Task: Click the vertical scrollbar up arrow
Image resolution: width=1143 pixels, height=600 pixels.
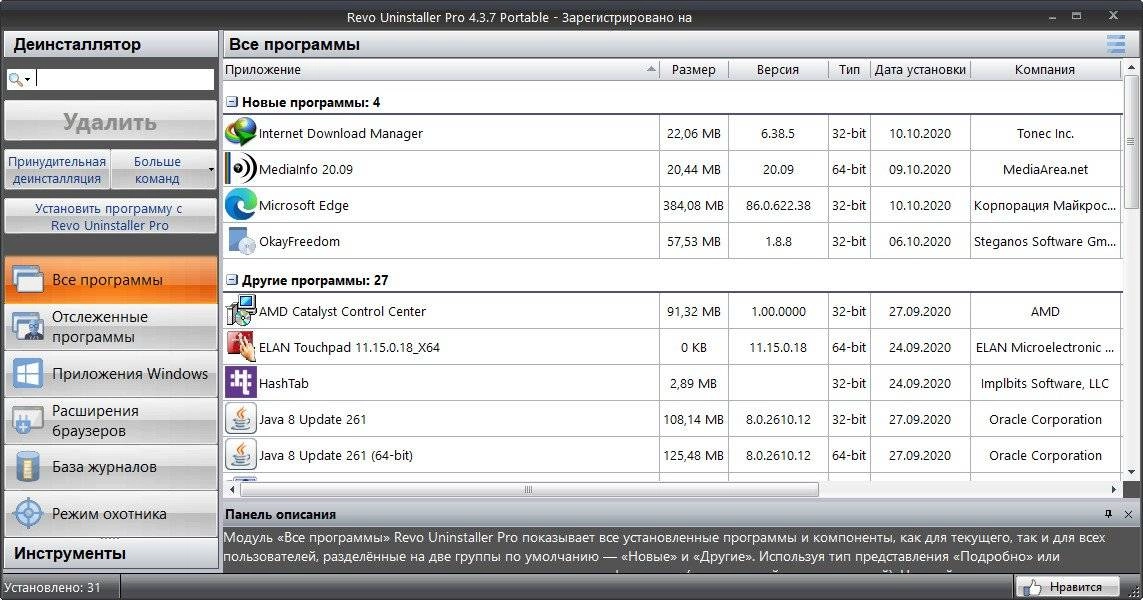Action: (1131, 68)
